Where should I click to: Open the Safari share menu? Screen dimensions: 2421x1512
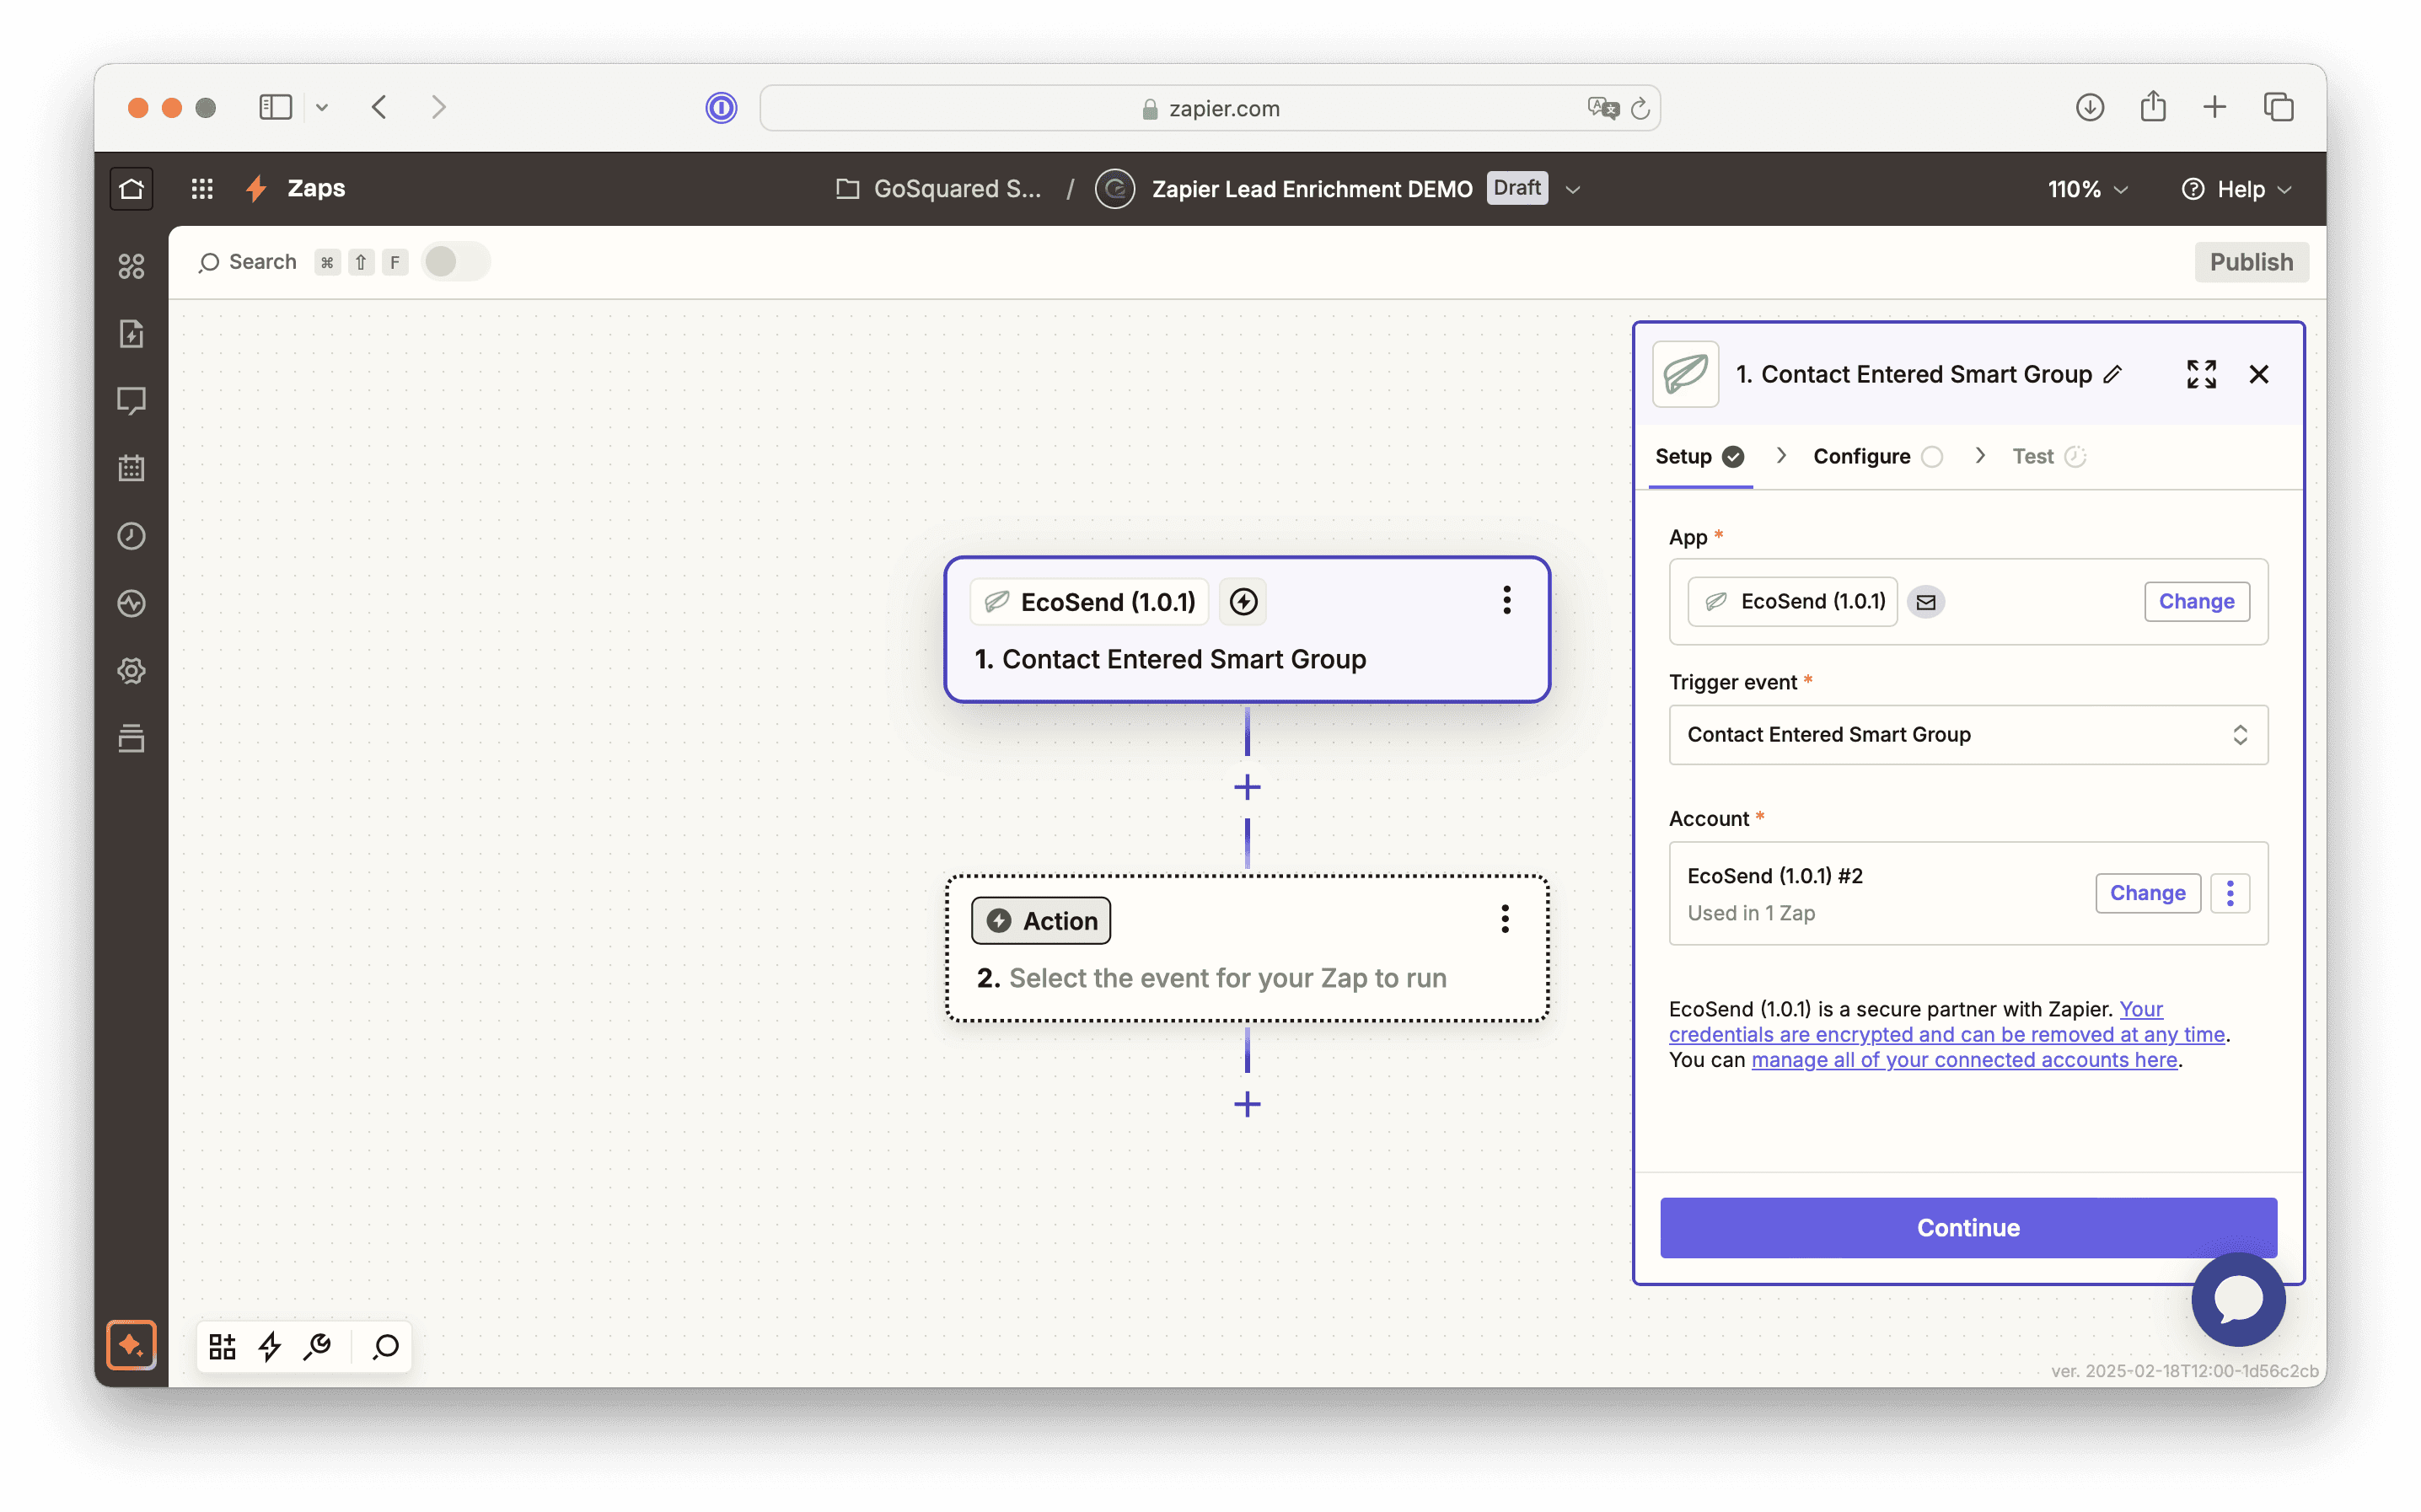2152,106
